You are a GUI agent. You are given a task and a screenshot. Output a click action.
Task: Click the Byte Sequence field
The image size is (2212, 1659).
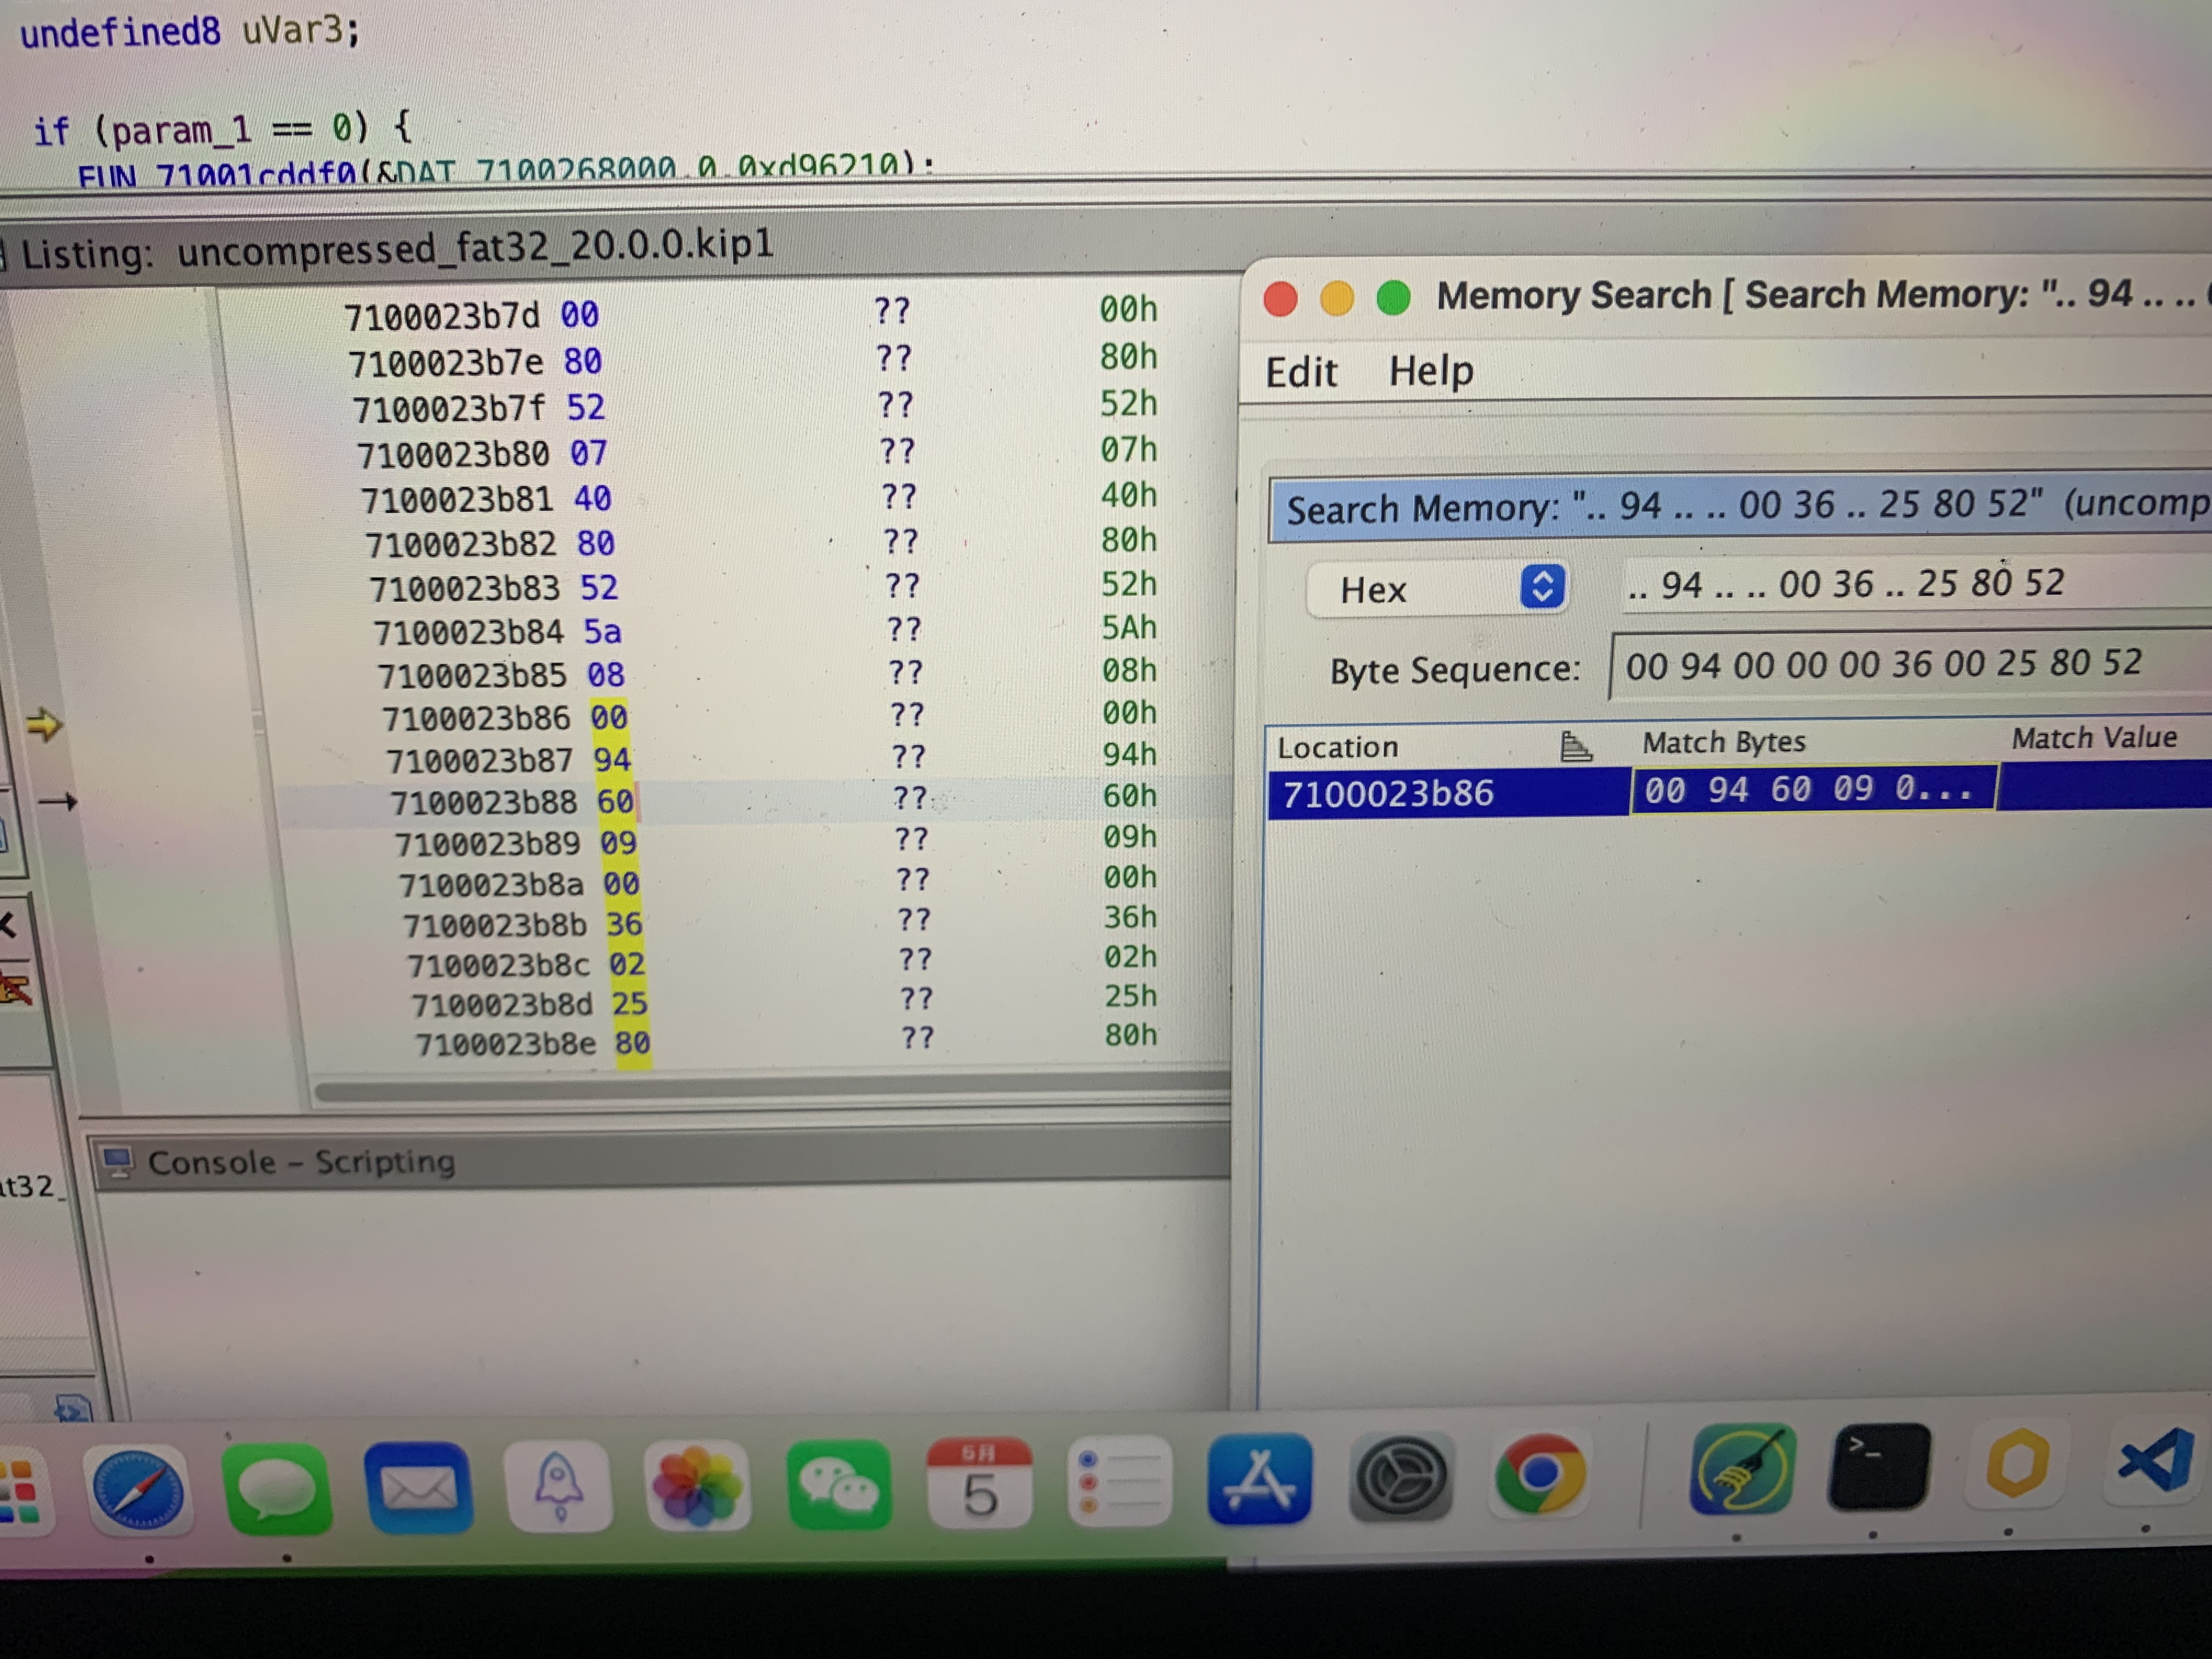1911,664
